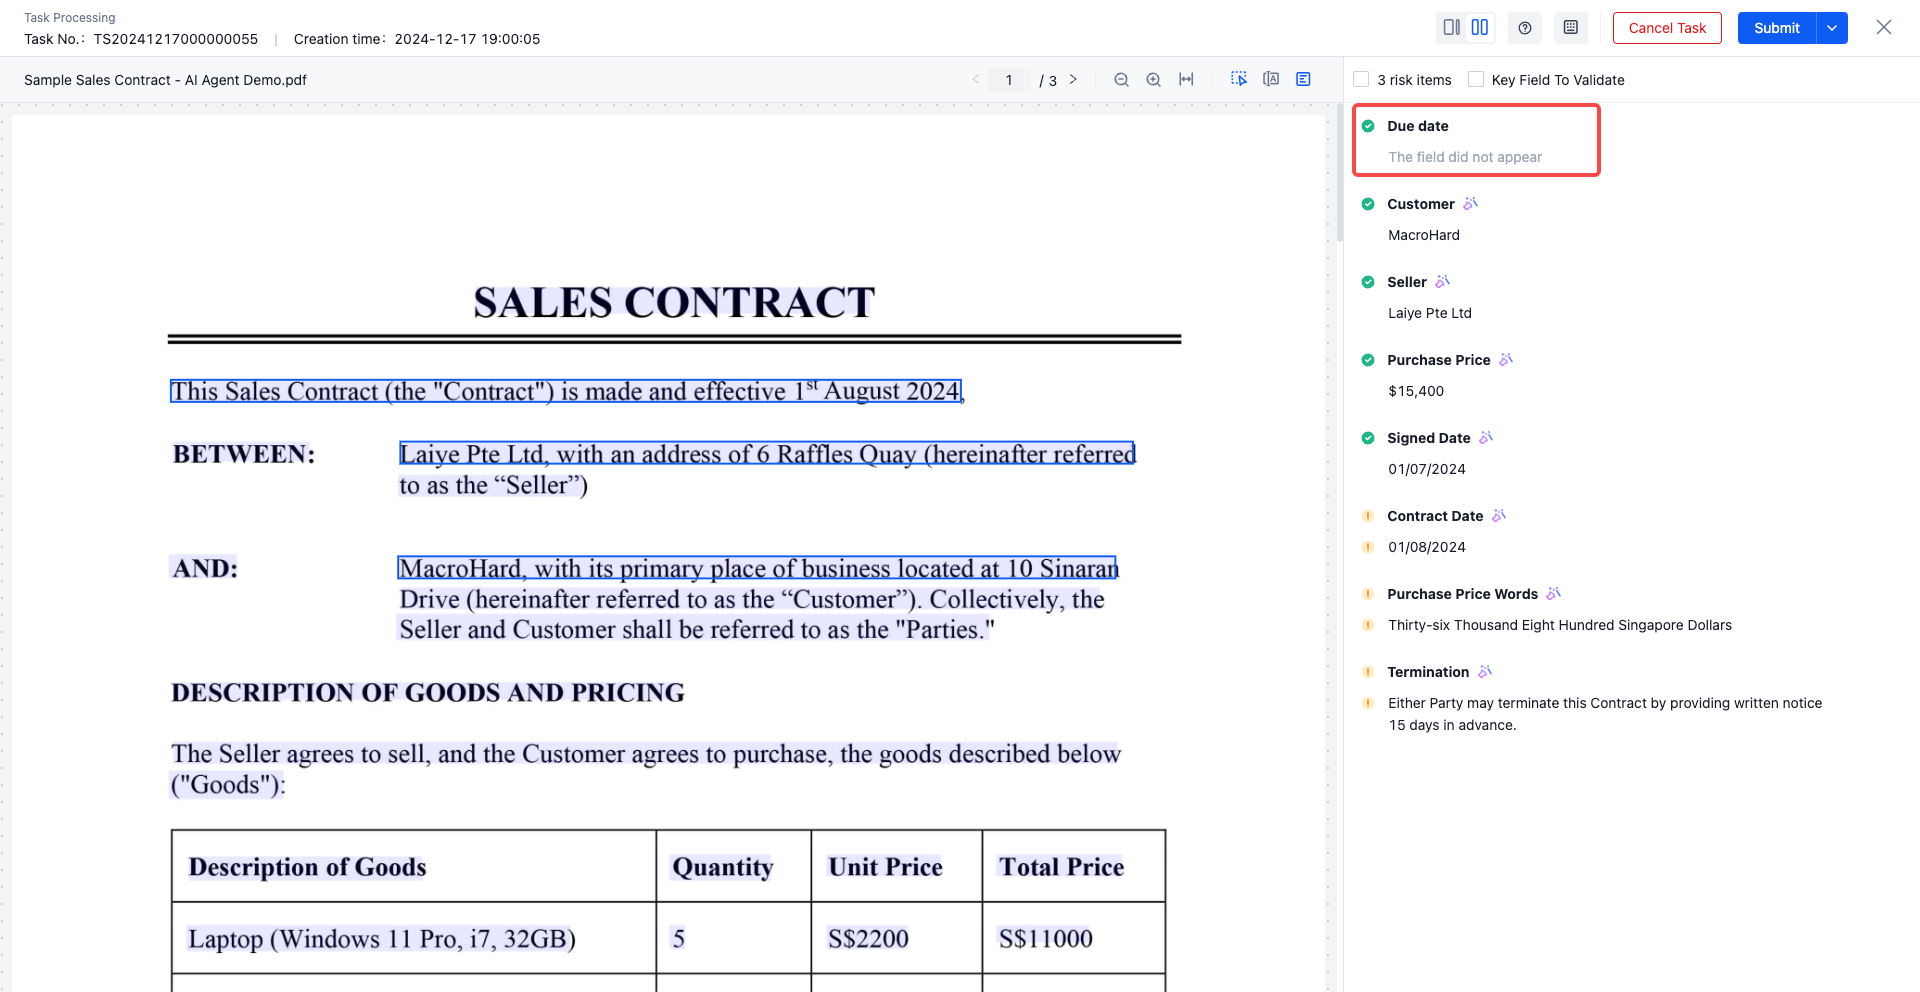Select the Signed Date value 01/07/2024
Image resolution: width=1920 pixels, height=992 pixels.
[x=1427, y=469]
